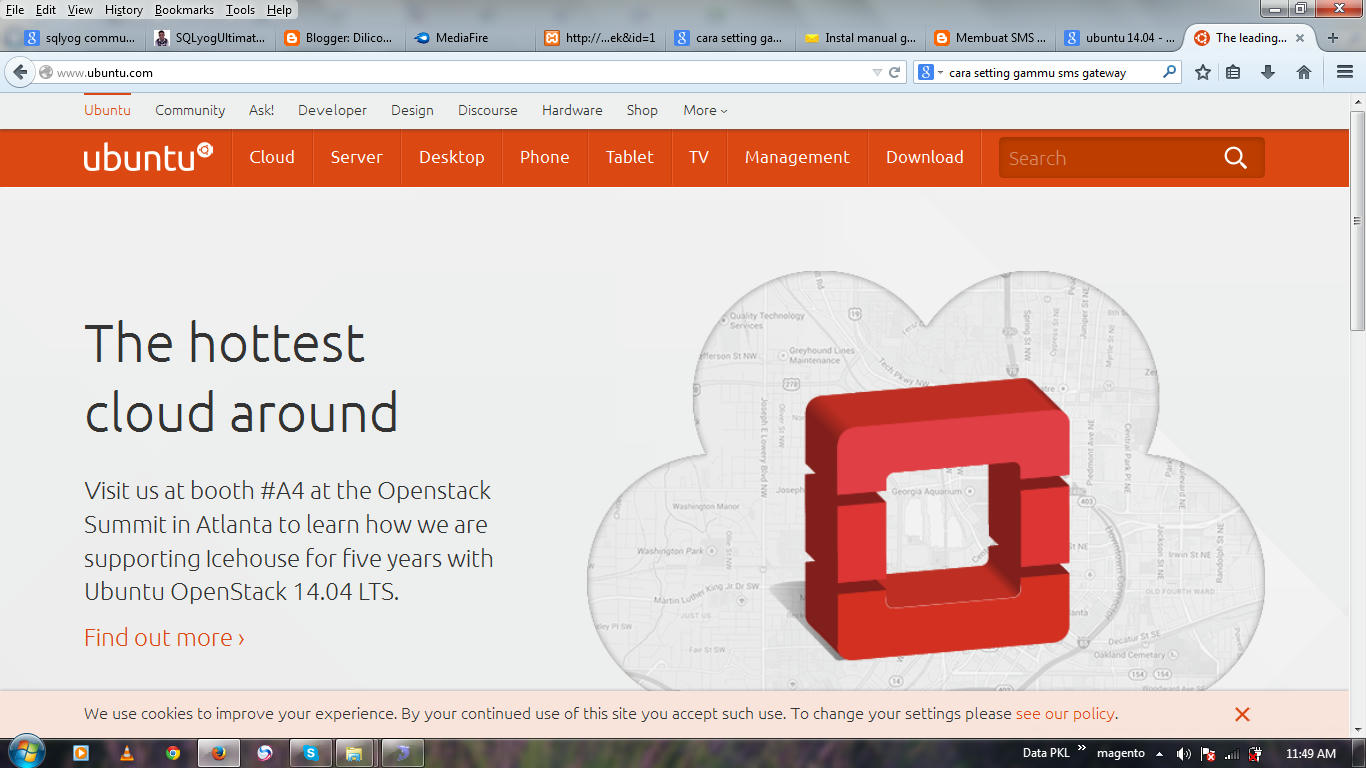Open the Management section

[797, 157]
